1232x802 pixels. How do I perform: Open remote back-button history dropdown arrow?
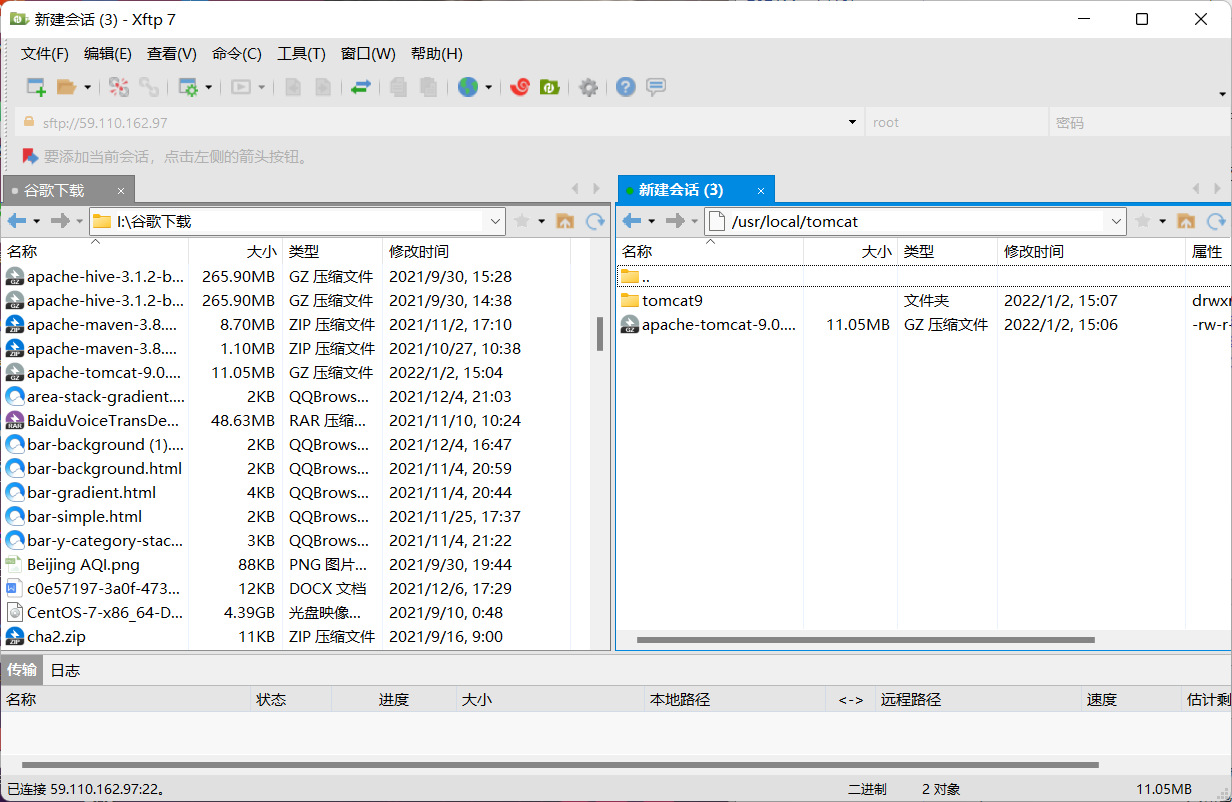tap(652, 221)
